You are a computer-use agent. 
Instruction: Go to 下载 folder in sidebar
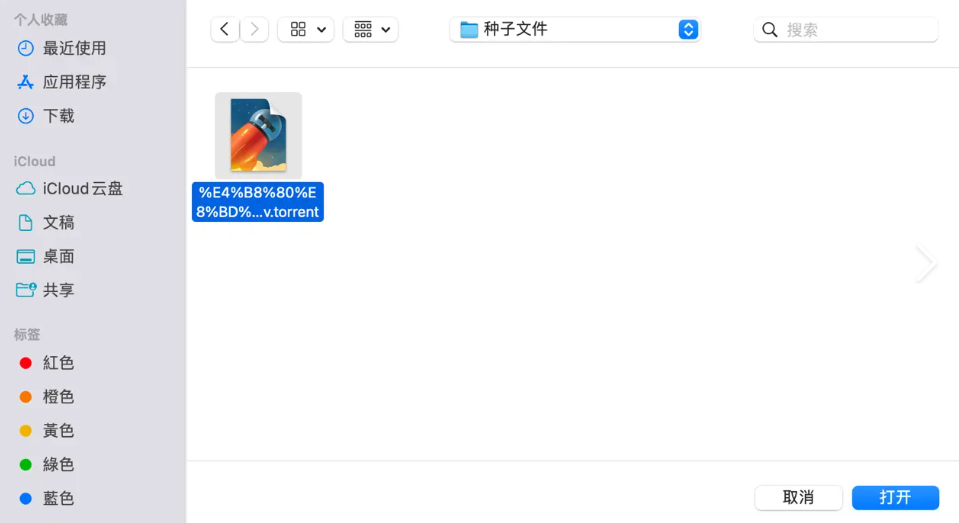click(x=46, y=116)
